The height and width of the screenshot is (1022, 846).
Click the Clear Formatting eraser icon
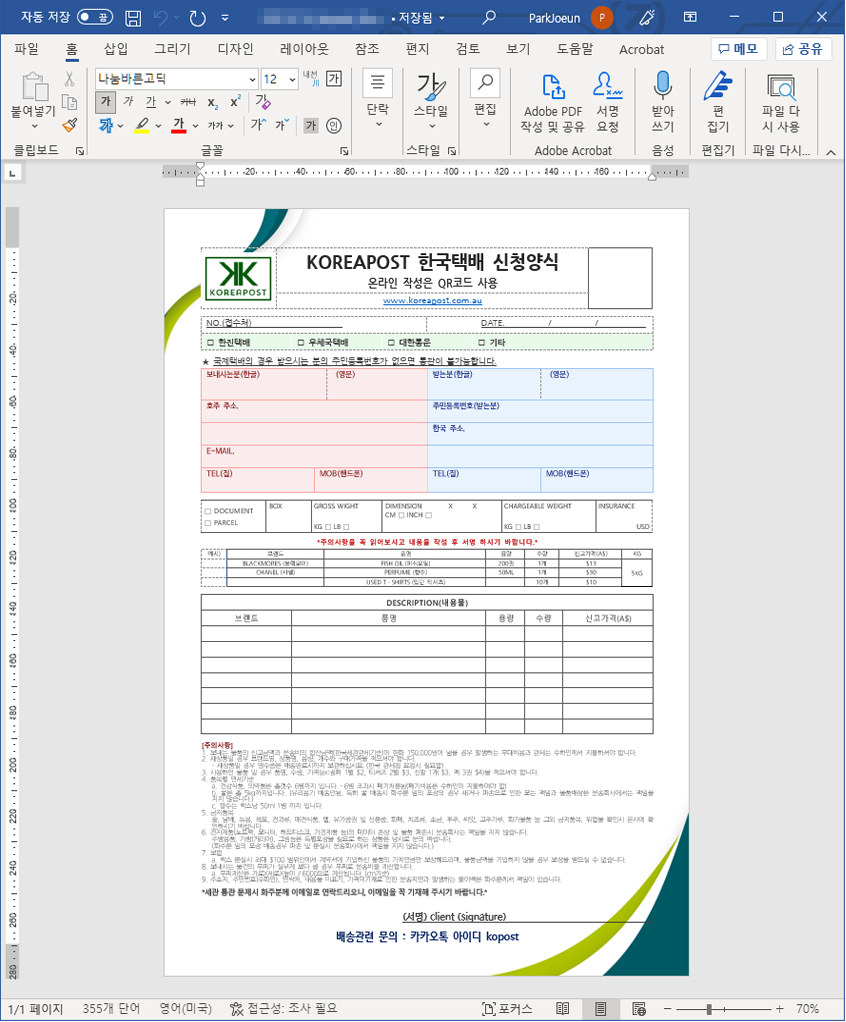point(263,102)
